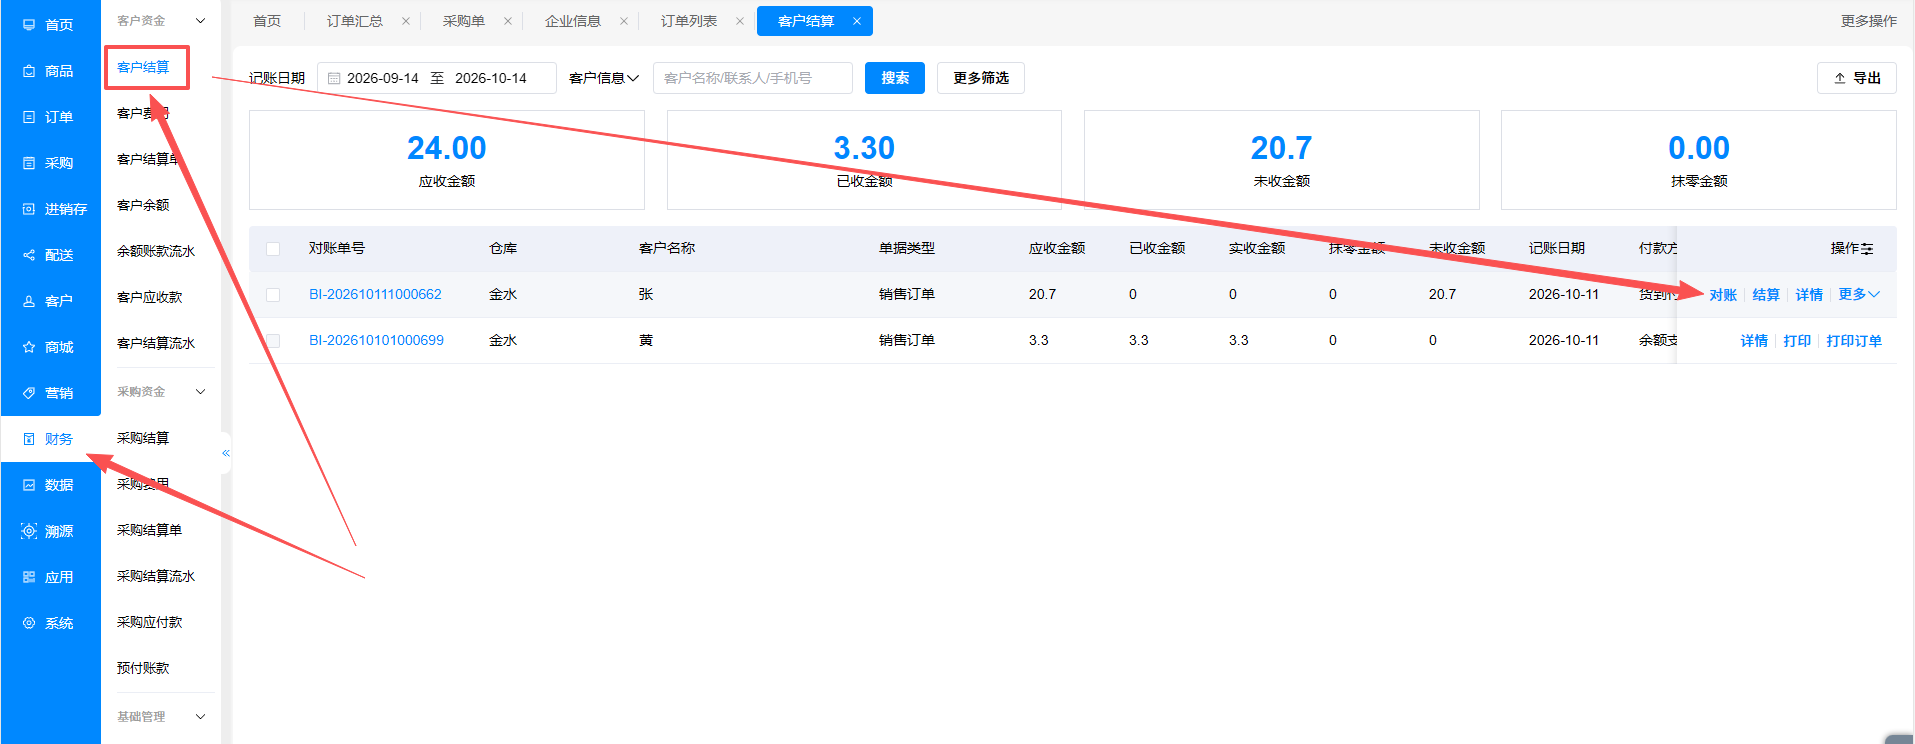Open the 财务 finance sidebar icon
Screen dimensions: 1915x744
click(29, 439)
